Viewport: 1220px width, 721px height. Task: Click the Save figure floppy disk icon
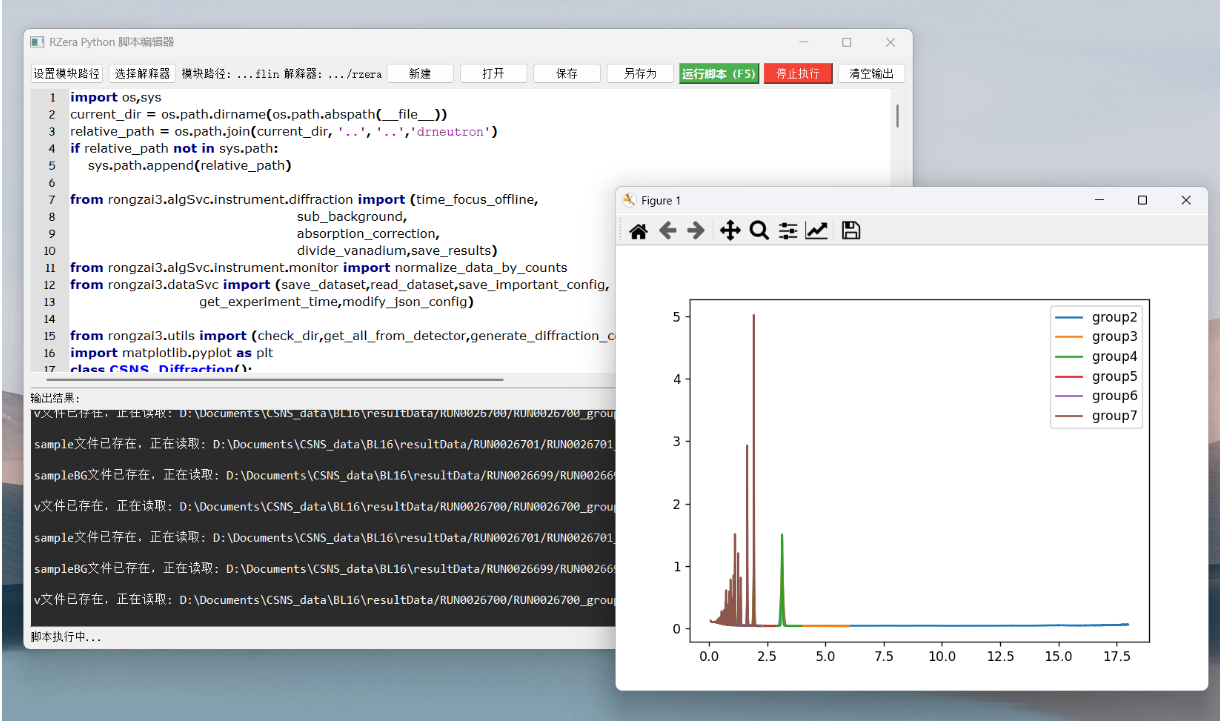[851, 231]
